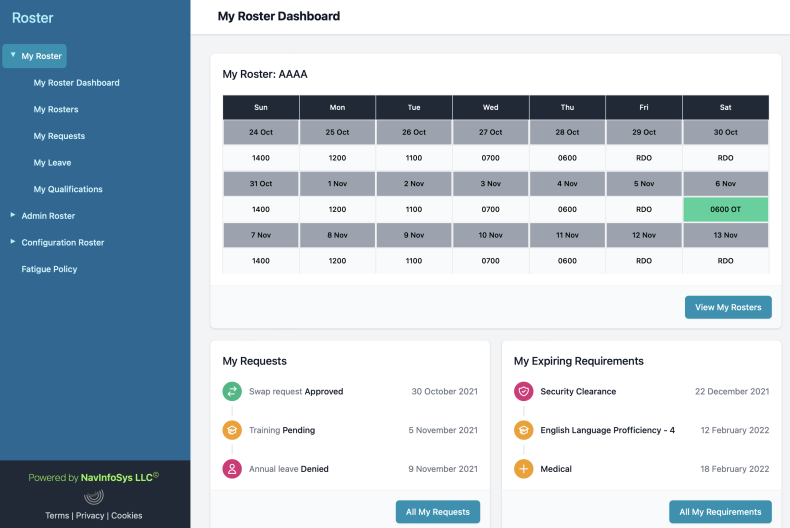This screenshot has height=528, width=790.
Task: Click the orange Training graduation cap icon
Action: (x=232, y=430)
